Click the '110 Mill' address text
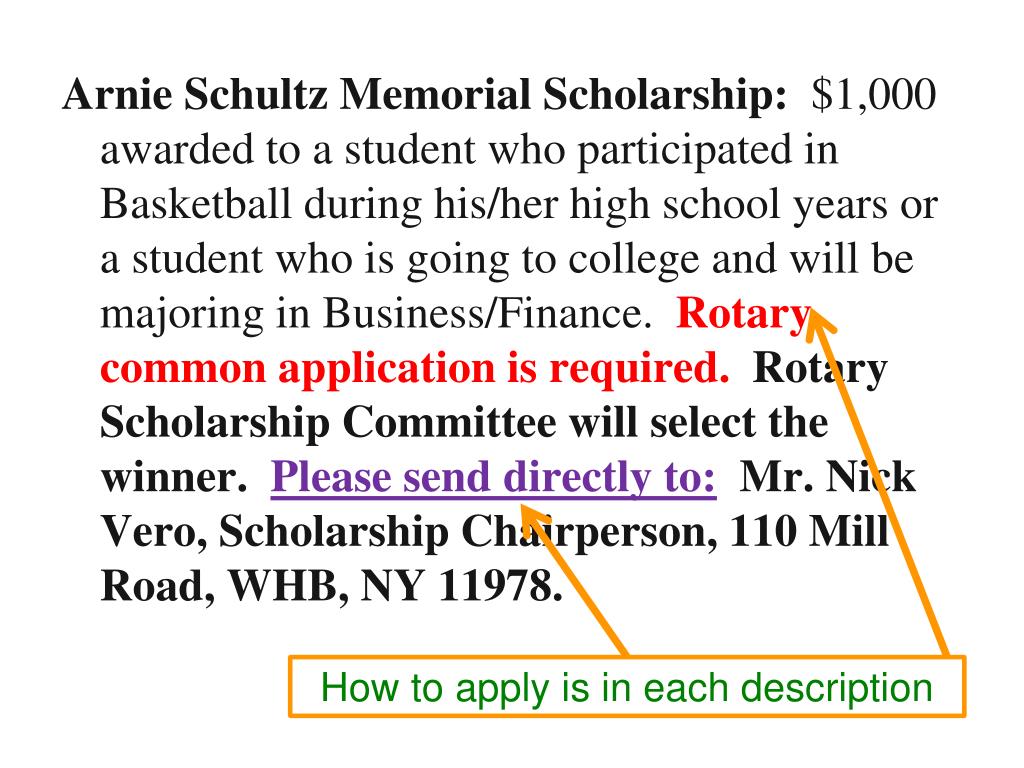This screenshot has height=768, width=1024. 808,531
